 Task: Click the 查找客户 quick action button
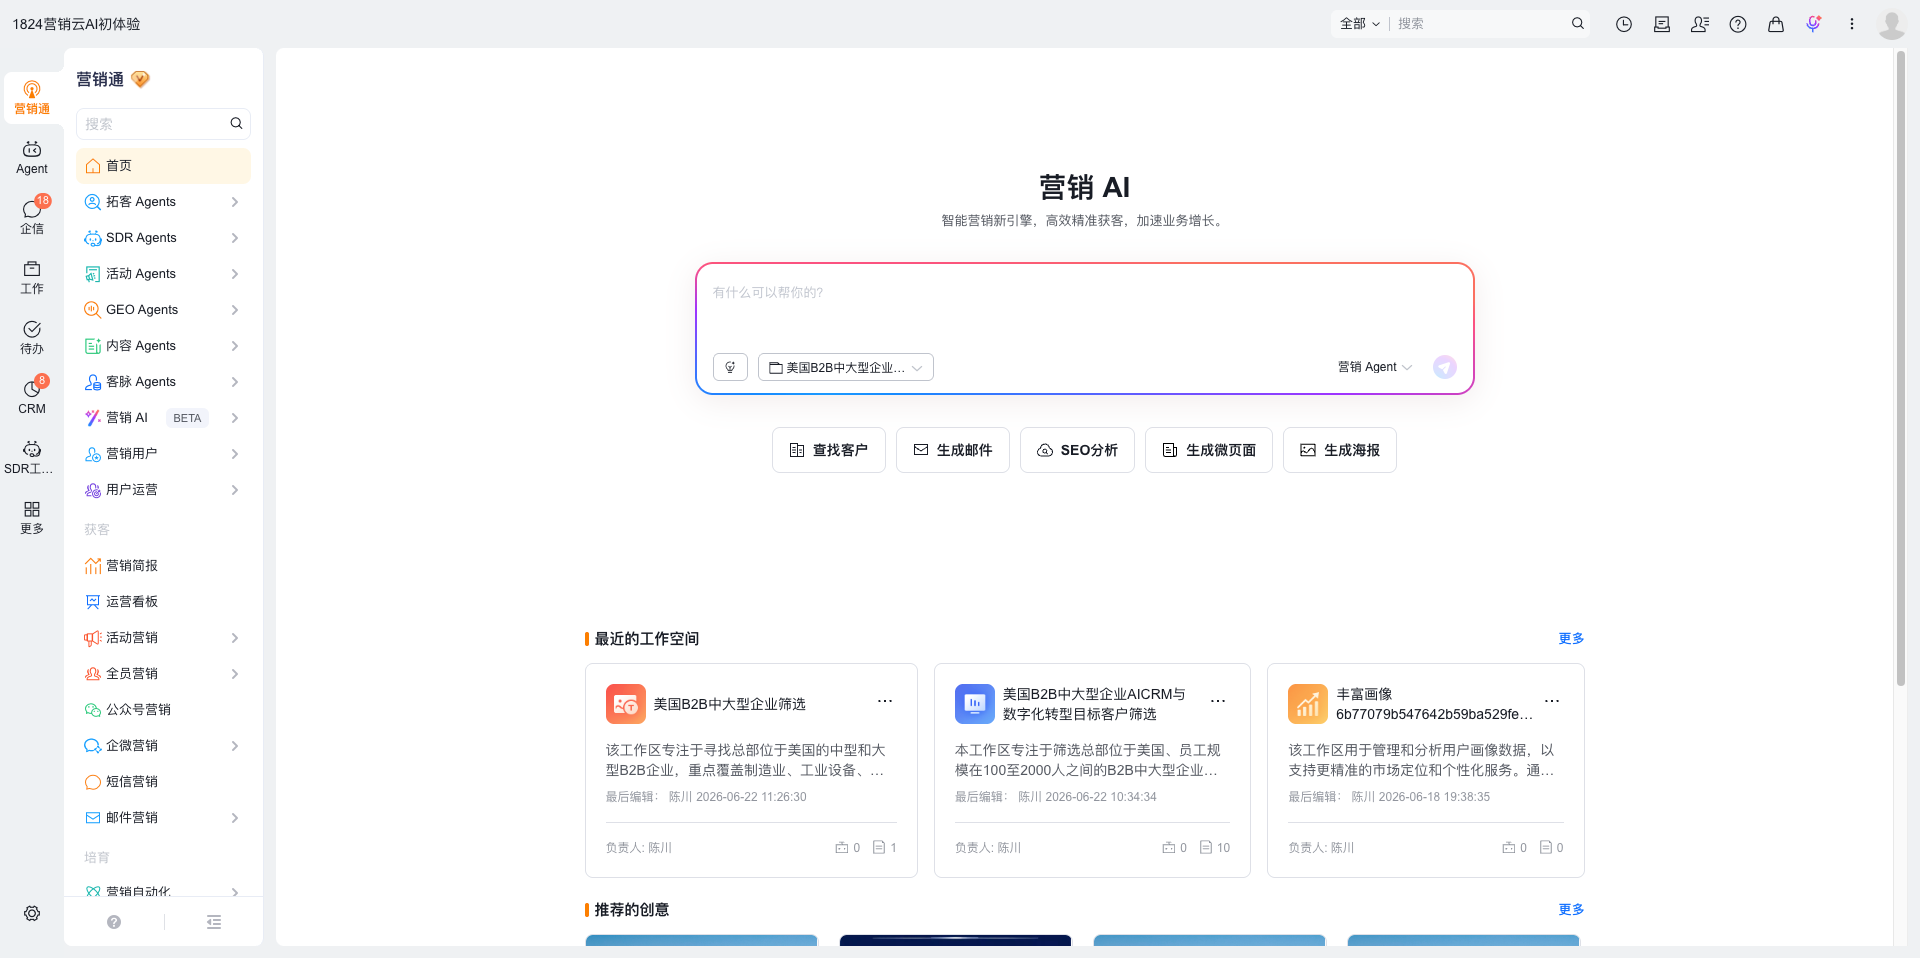tap(828, 450)
